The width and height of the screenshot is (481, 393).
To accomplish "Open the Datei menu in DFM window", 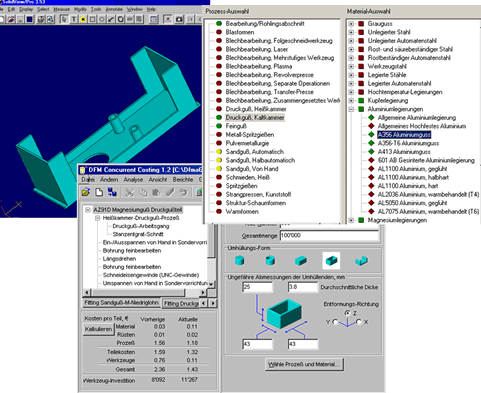I will (x=88, y=179).
